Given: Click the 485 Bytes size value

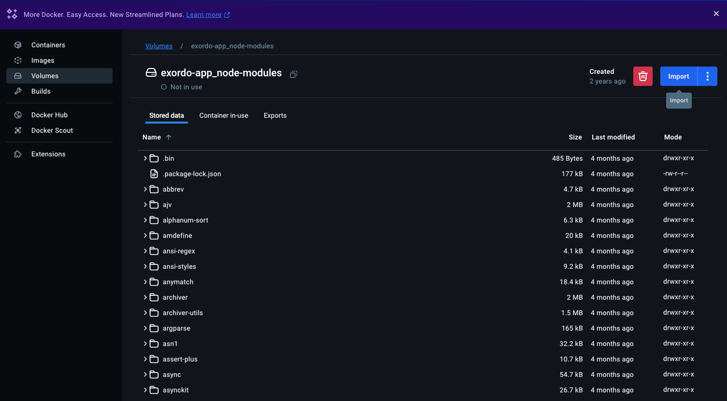Looking at the screenshot, I should pyautogui.click(x=567, y=159).
